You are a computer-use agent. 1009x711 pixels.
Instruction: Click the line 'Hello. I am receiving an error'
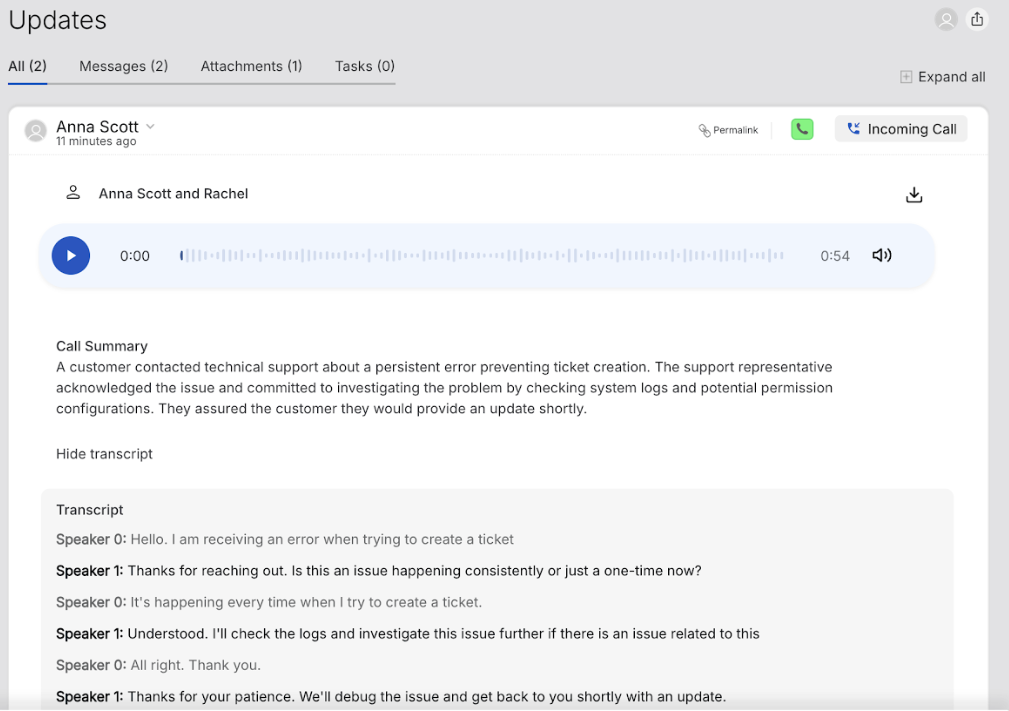point(284,539)
